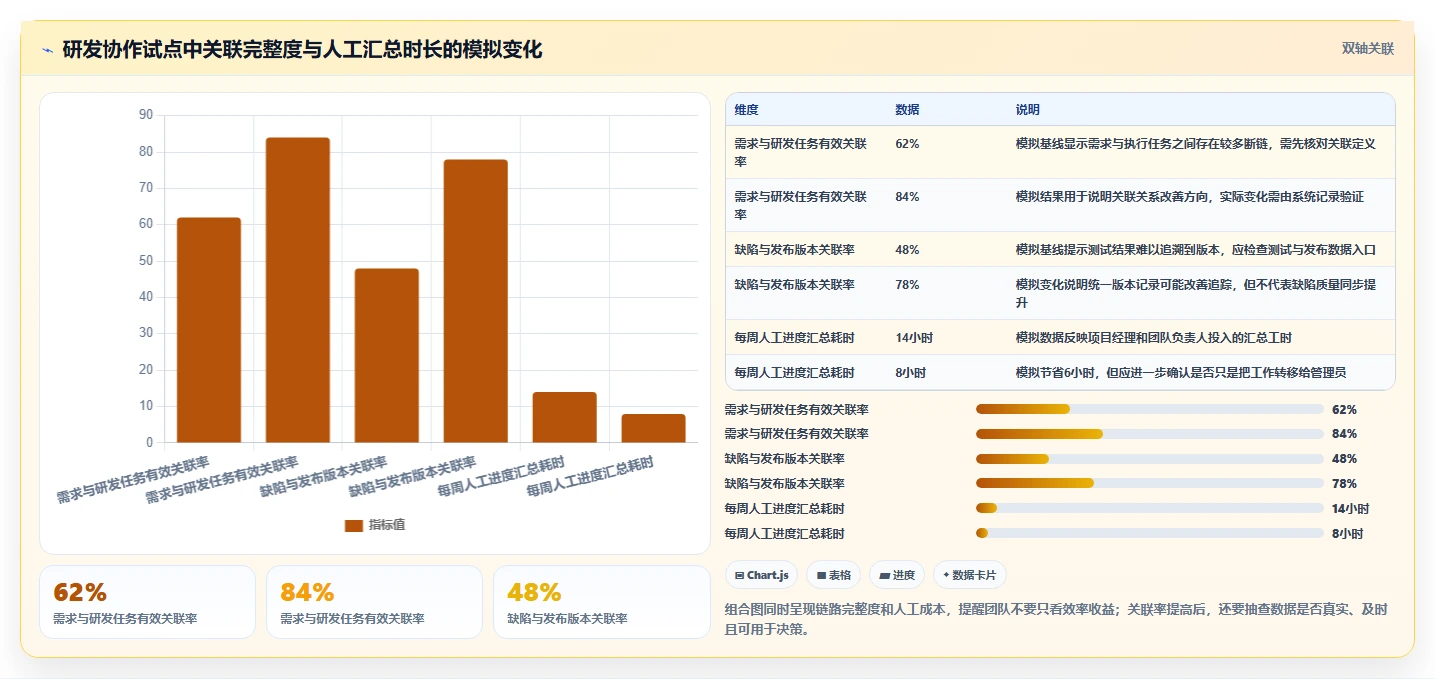Click the 90 label on the y-axis
This screenshot has height=679, width=1435.
pos(146,115)
